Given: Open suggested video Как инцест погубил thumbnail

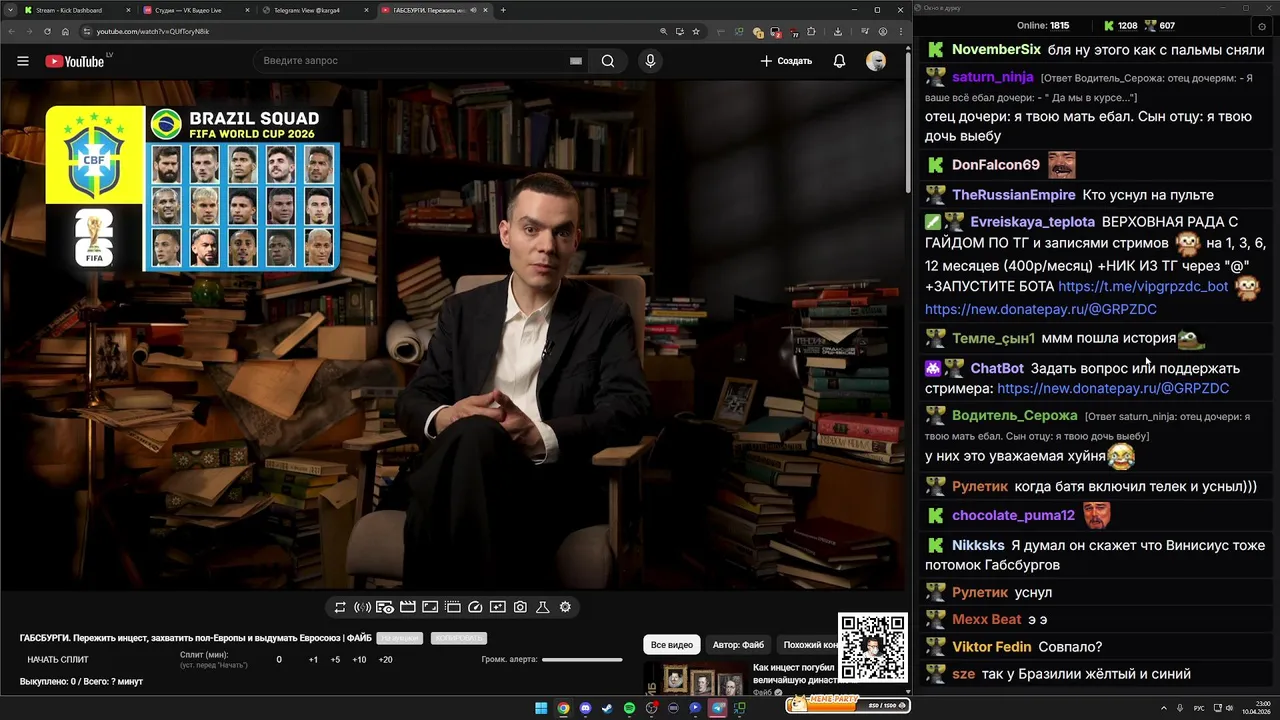Looking at the screenshot, I should coord(697,680).
